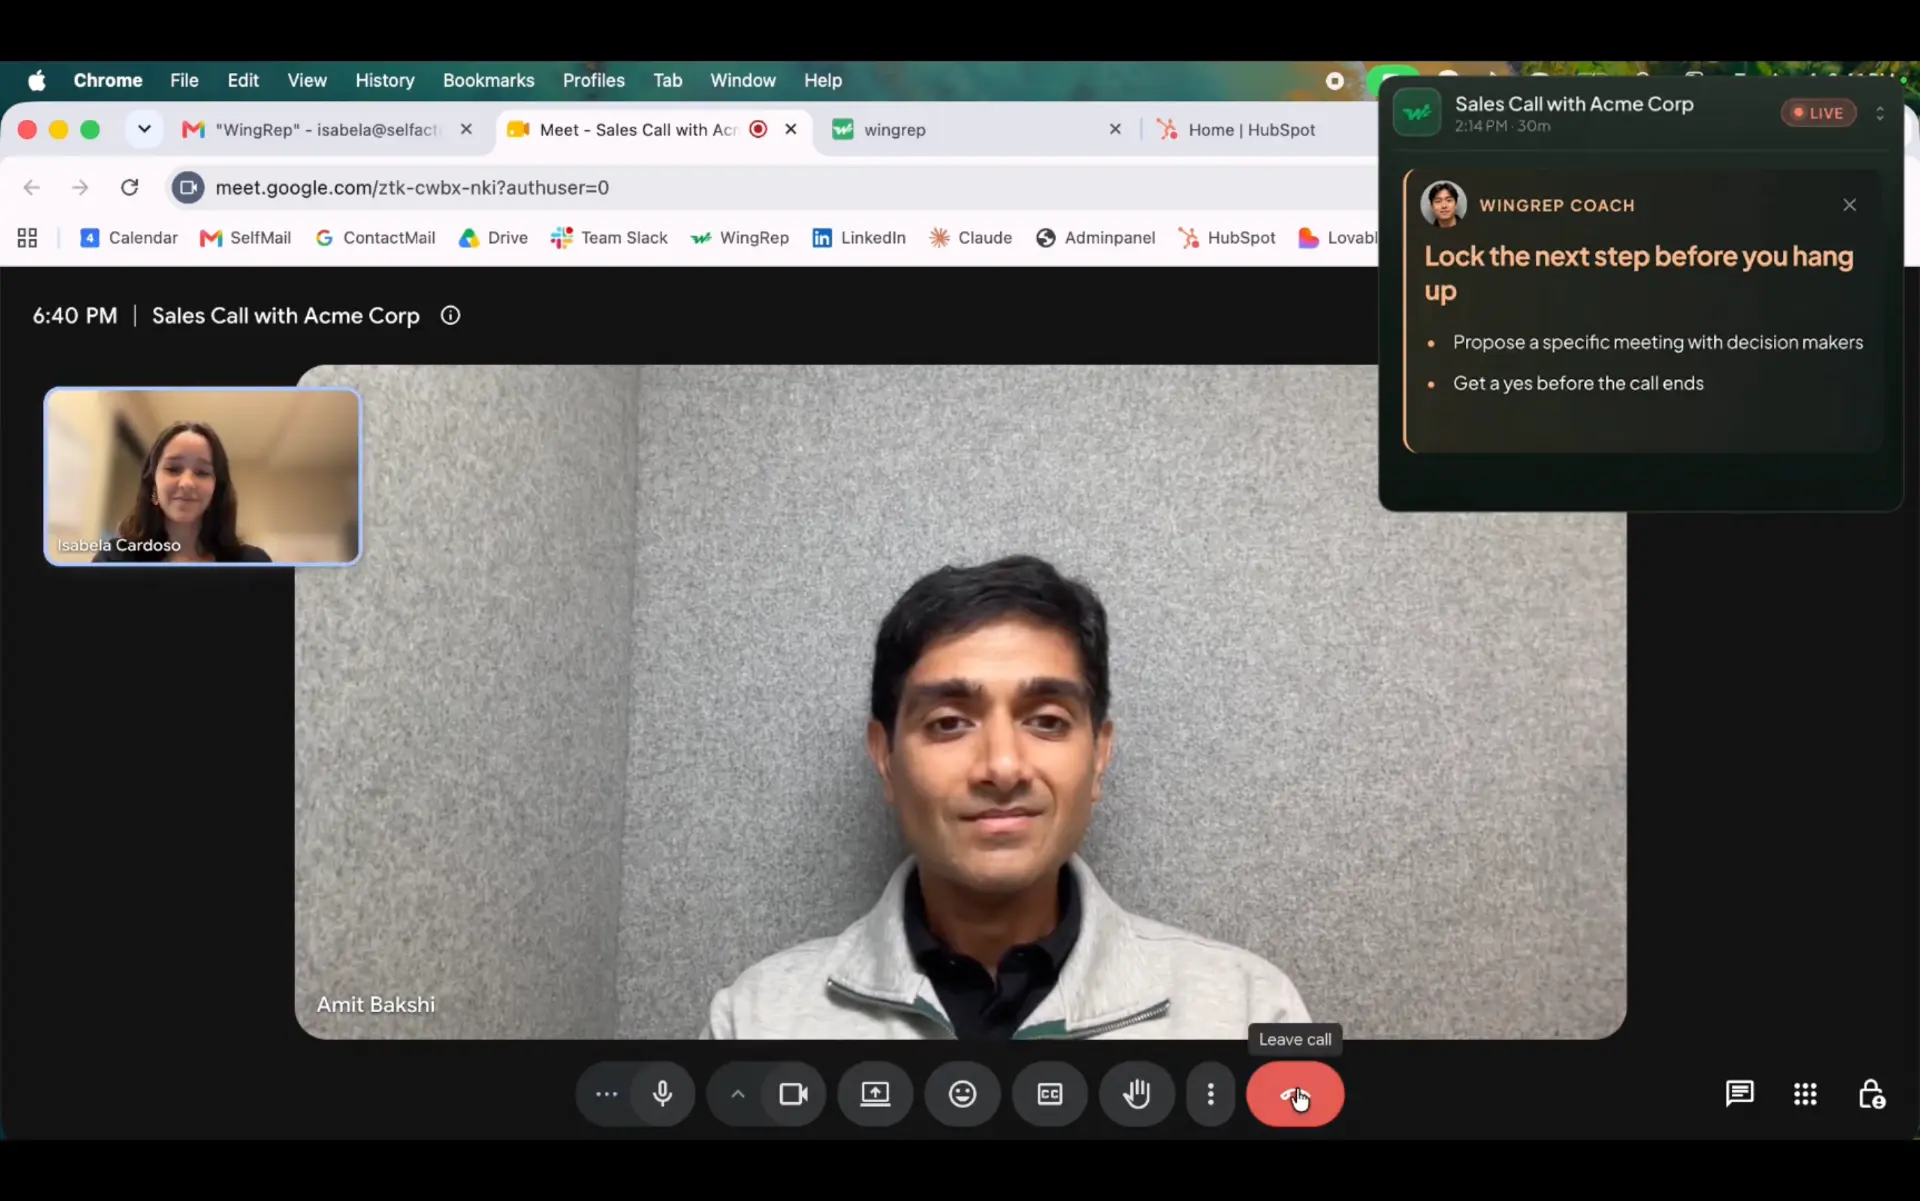Select Isabela Cardoso self-view thumbnail
This screenshot has height=1201, width=1920.
[202, 477]
